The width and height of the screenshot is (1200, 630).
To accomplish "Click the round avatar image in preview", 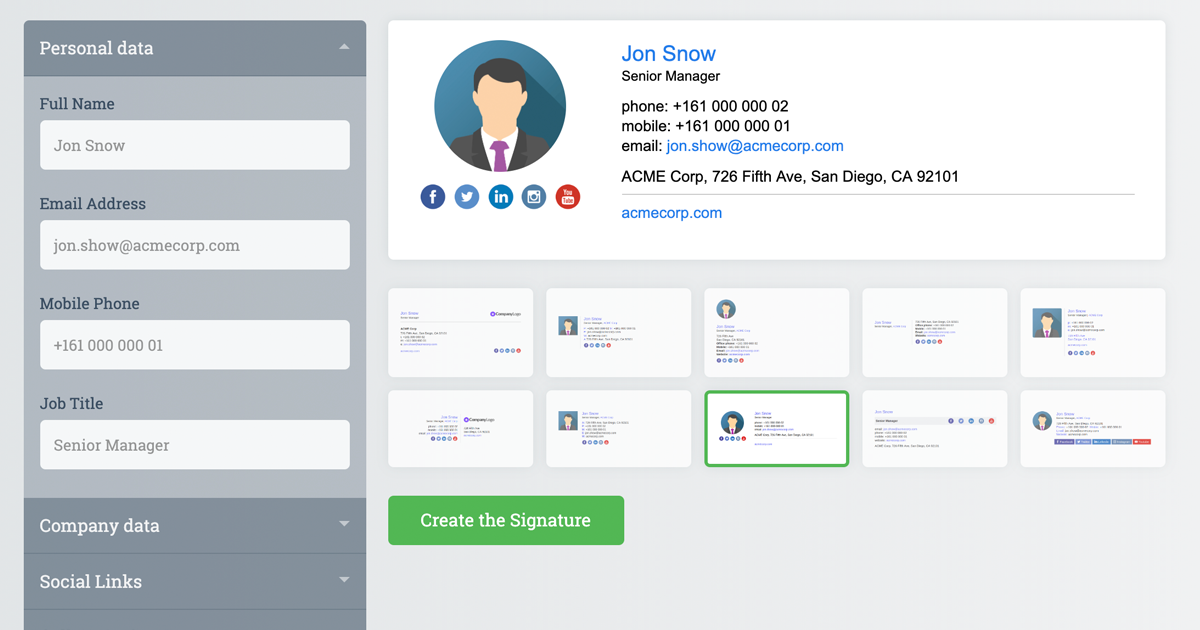I will (x=500, y=106).
